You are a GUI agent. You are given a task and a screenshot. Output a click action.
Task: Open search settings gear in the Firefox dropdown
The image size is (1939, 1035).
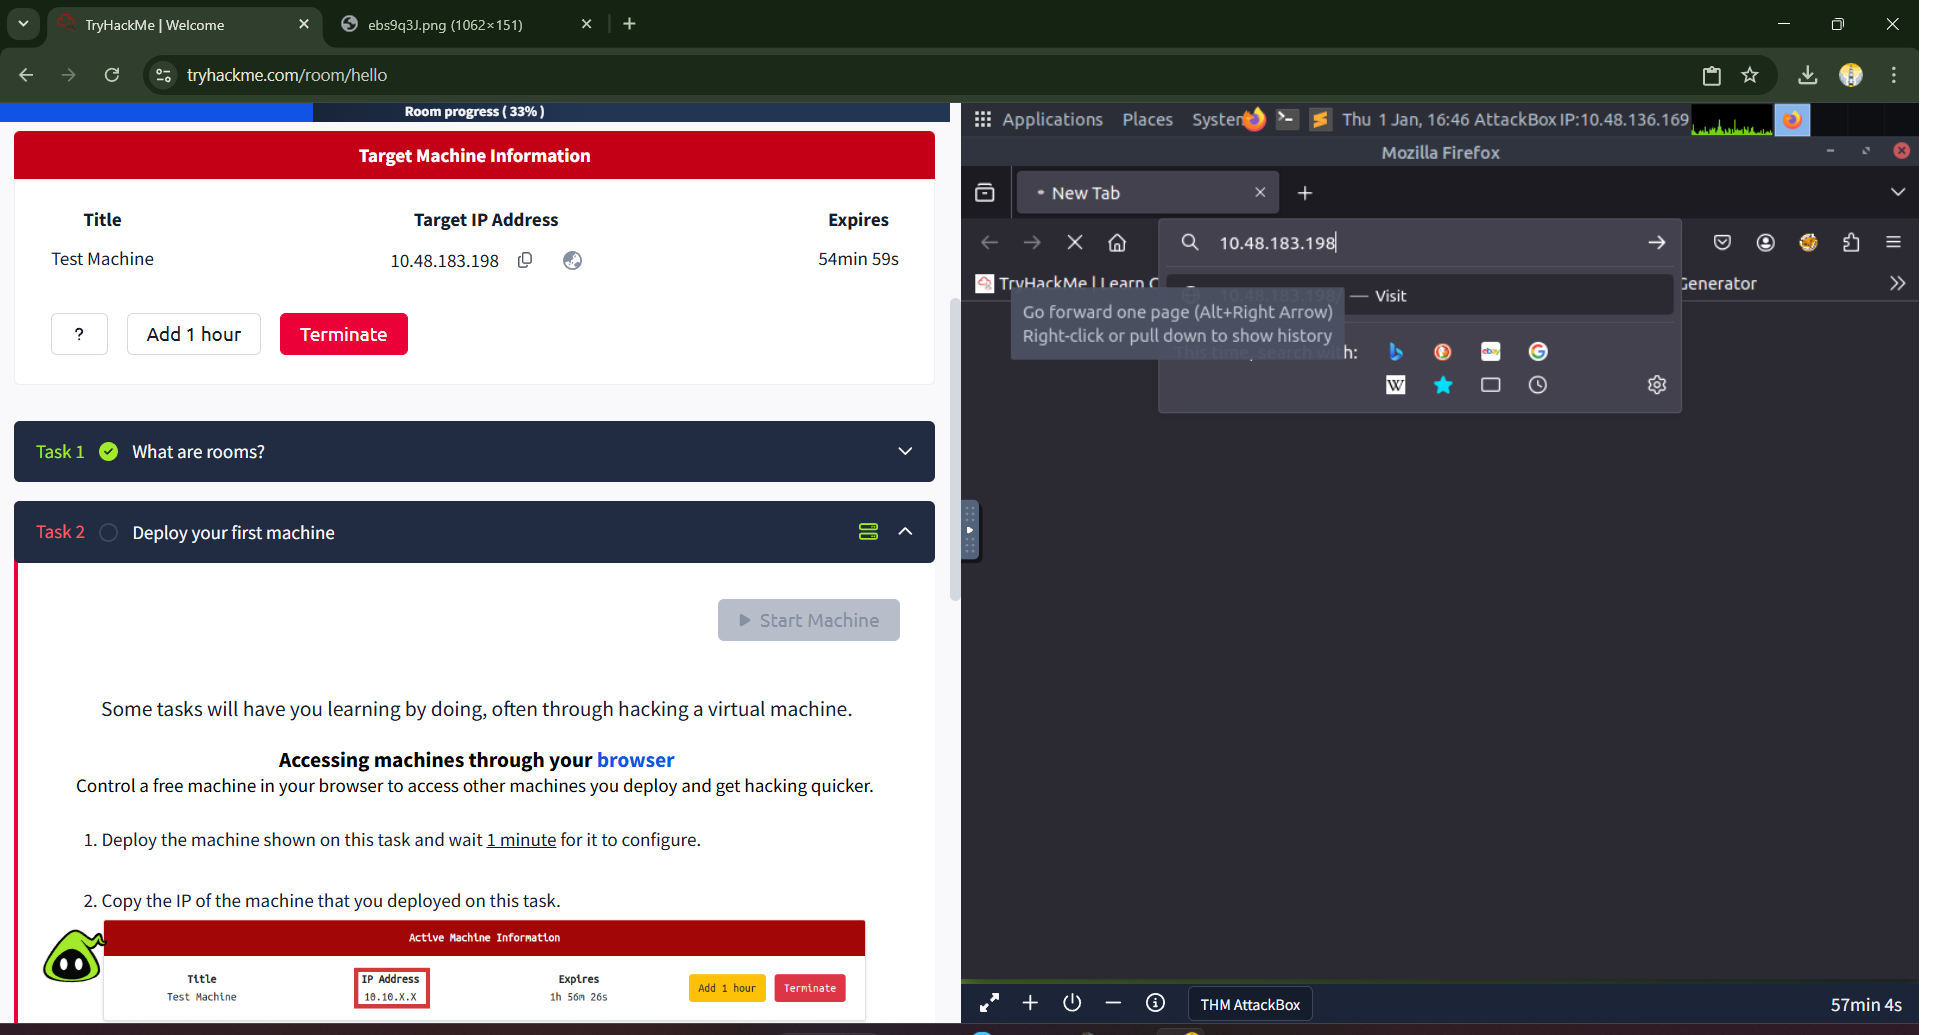[1657, 385]
